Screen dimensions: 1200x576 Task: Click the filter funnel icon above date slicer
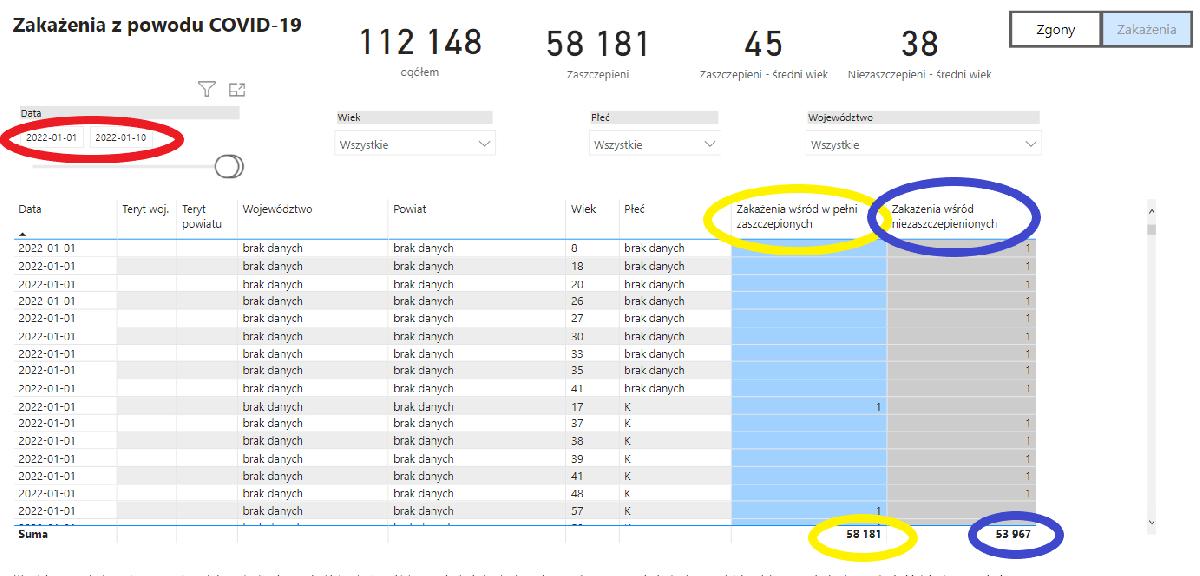[206, 90]
